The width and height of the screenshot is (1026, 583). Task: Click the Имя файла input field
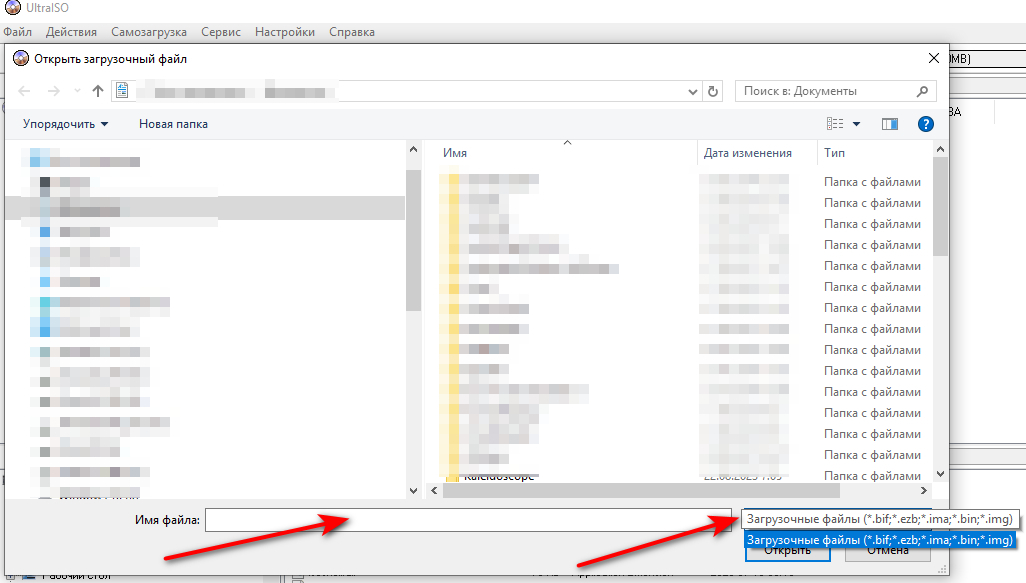[x=468, y=520]
